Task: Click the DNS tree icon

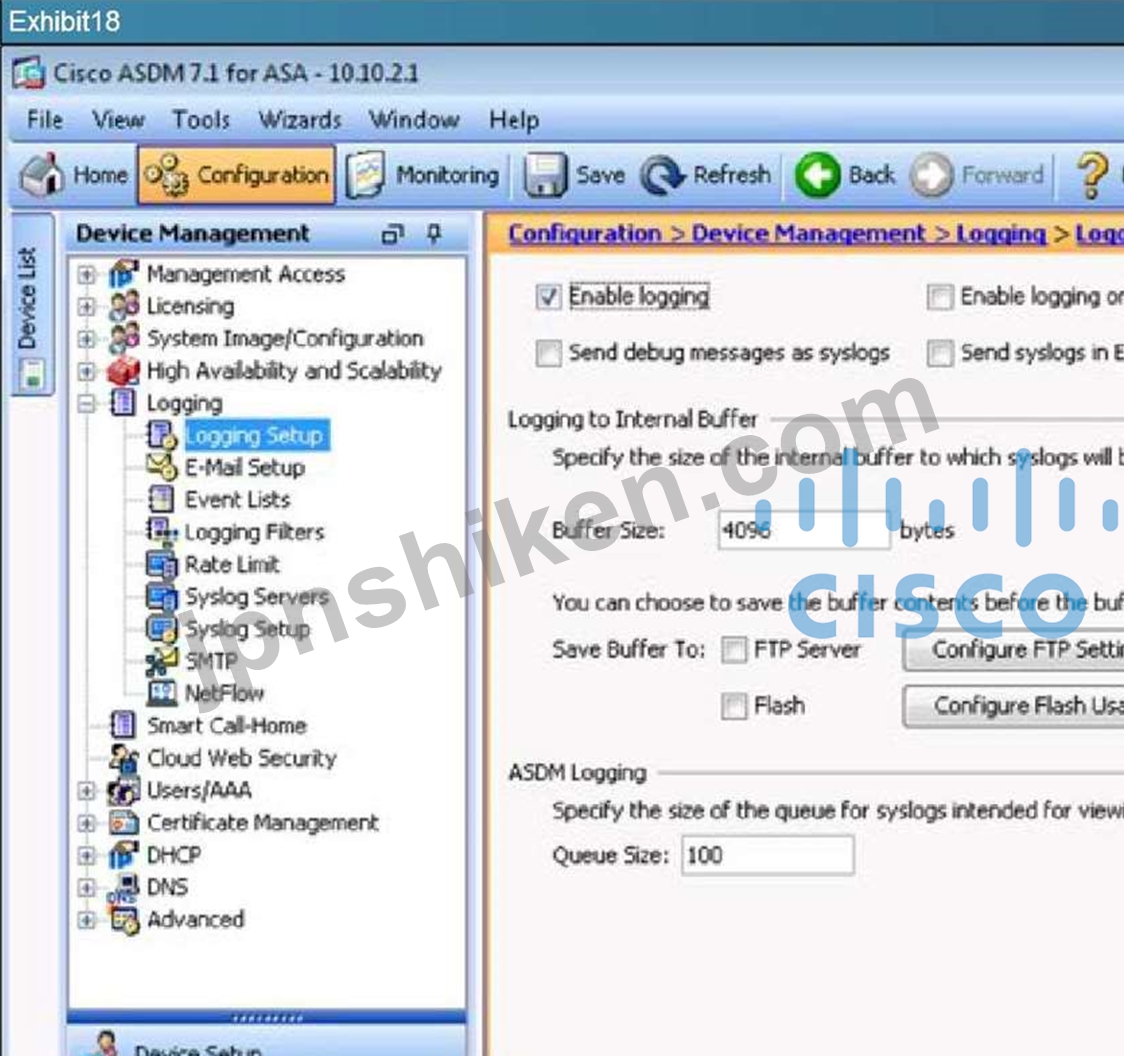Action: 123,887
